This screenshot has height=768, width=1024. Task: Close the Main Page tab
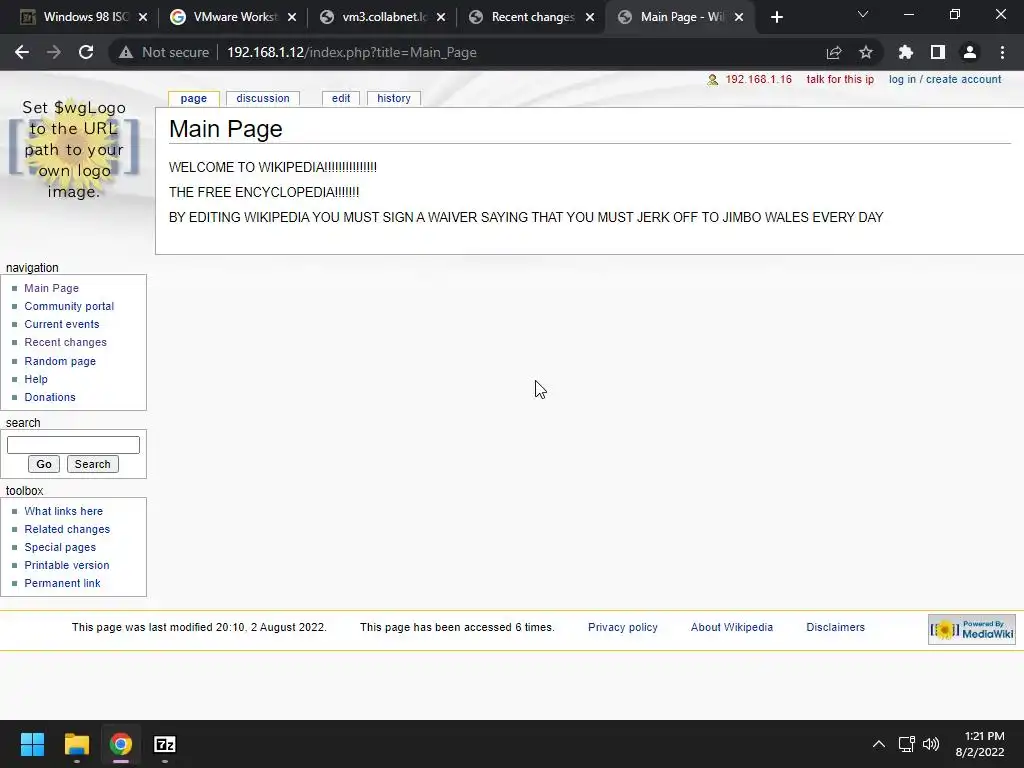tap(739, 17)
